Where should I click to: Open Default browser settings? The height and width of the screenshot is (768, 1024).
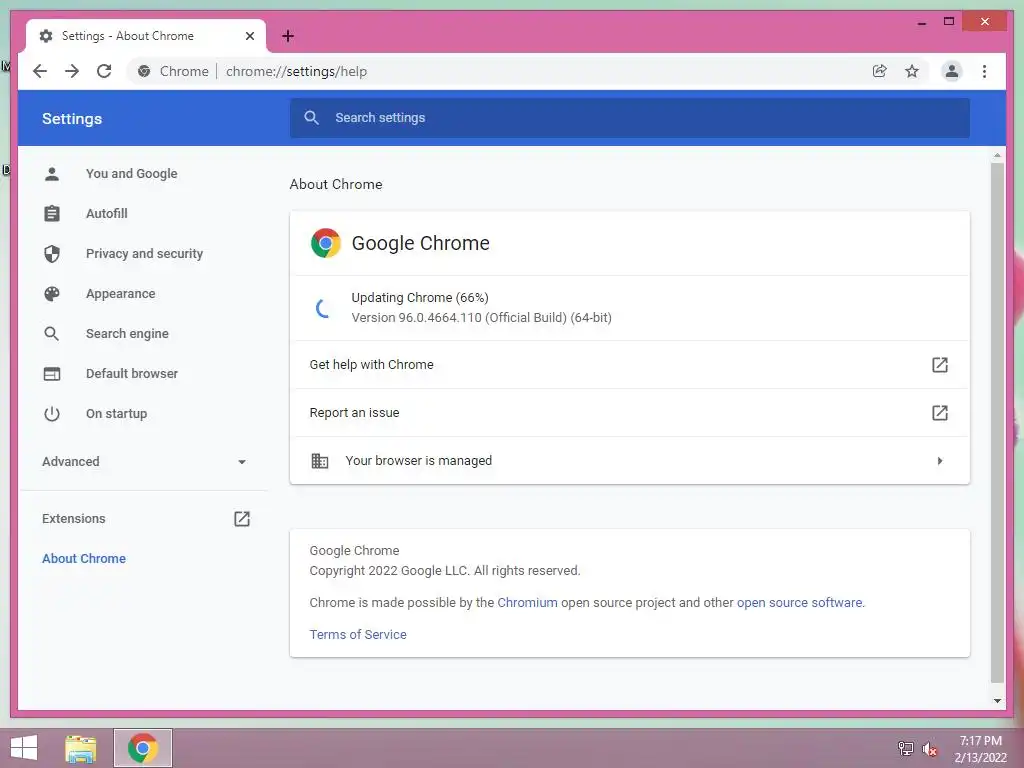(x=132, y=374)
